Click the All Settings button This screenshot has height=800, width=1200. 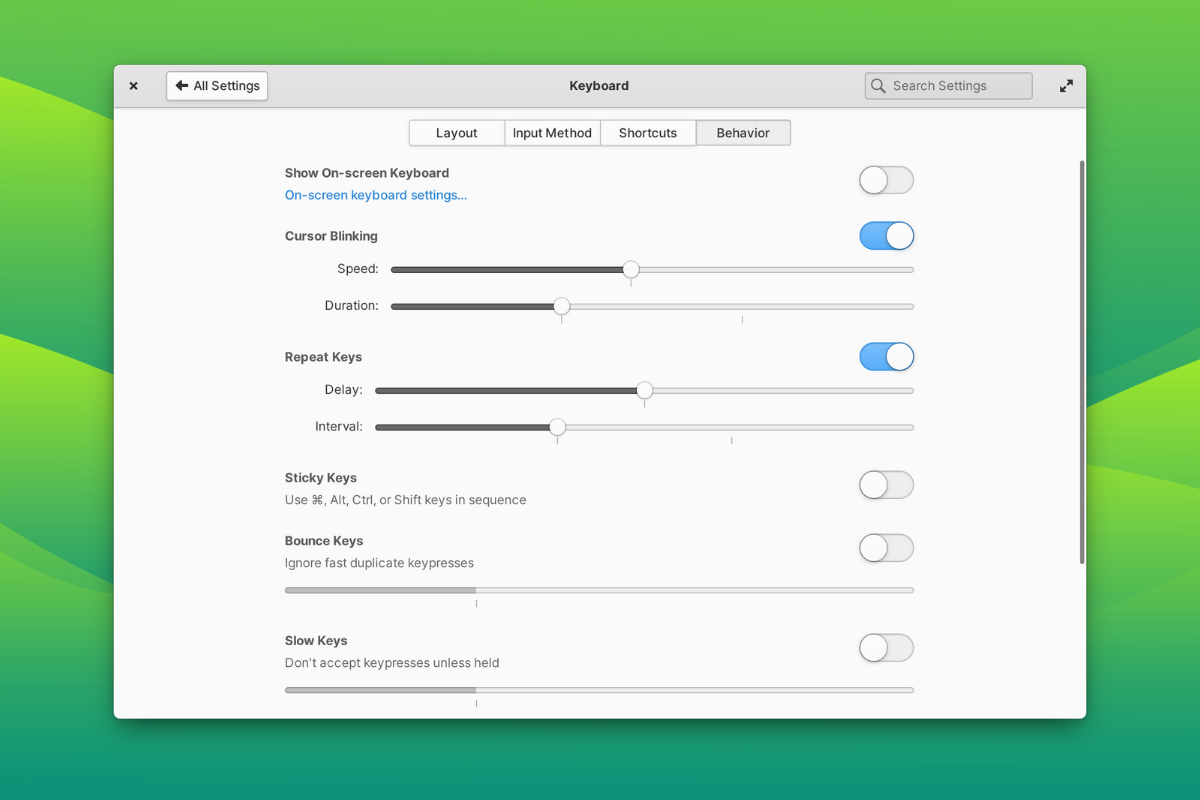[x=217, y=85]
